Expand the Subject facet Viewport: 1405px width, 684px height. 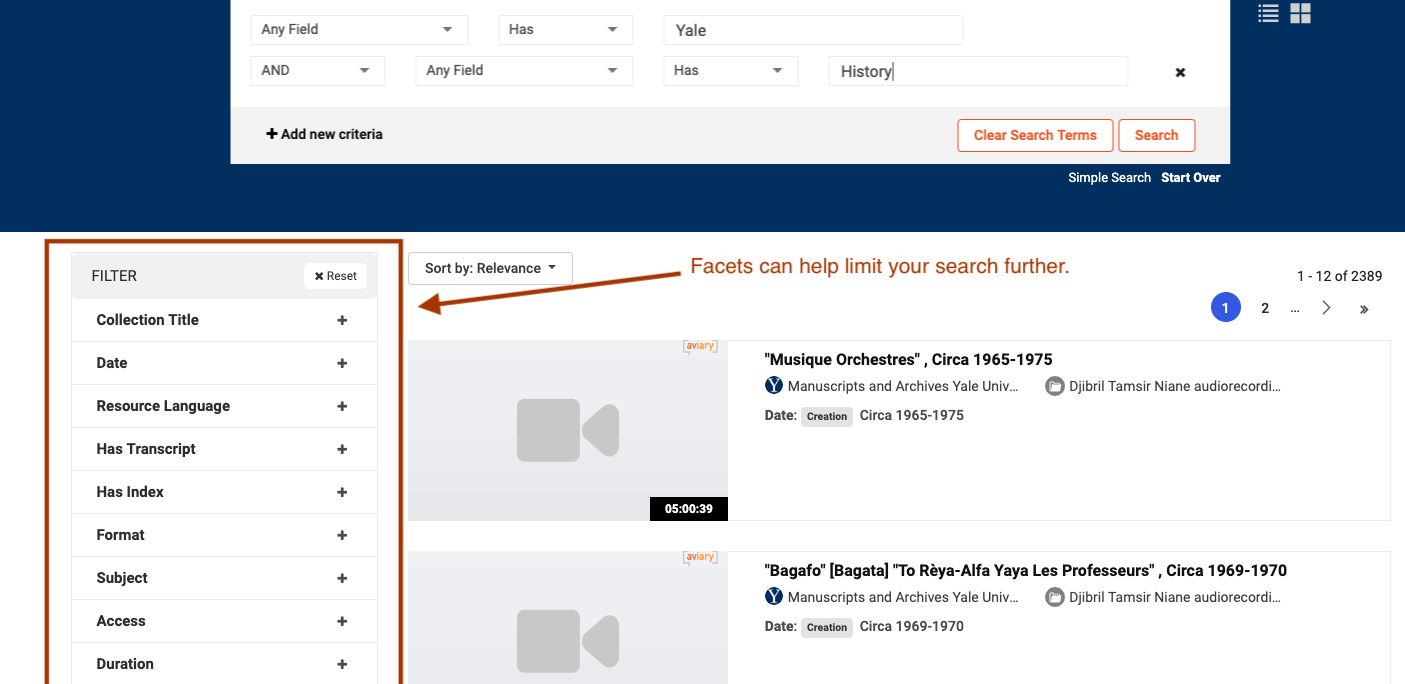tap(224, 578)
